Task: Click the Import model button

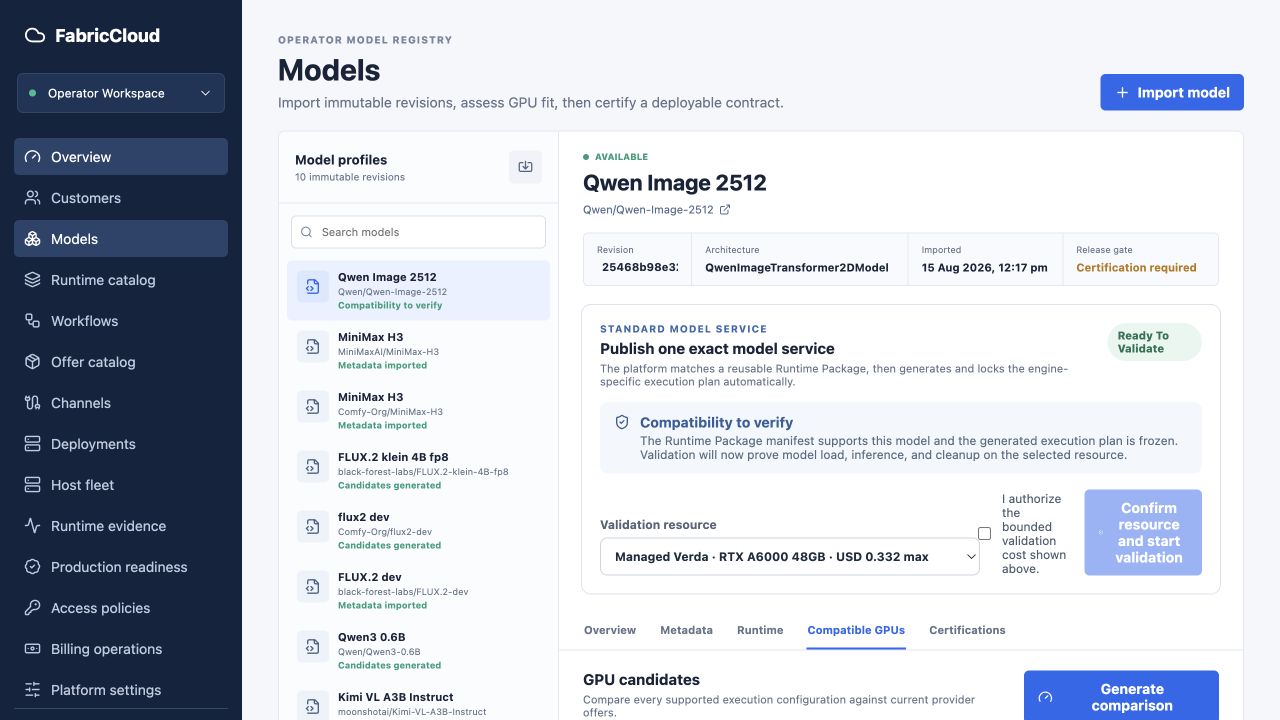Action: coord(1172,92)
